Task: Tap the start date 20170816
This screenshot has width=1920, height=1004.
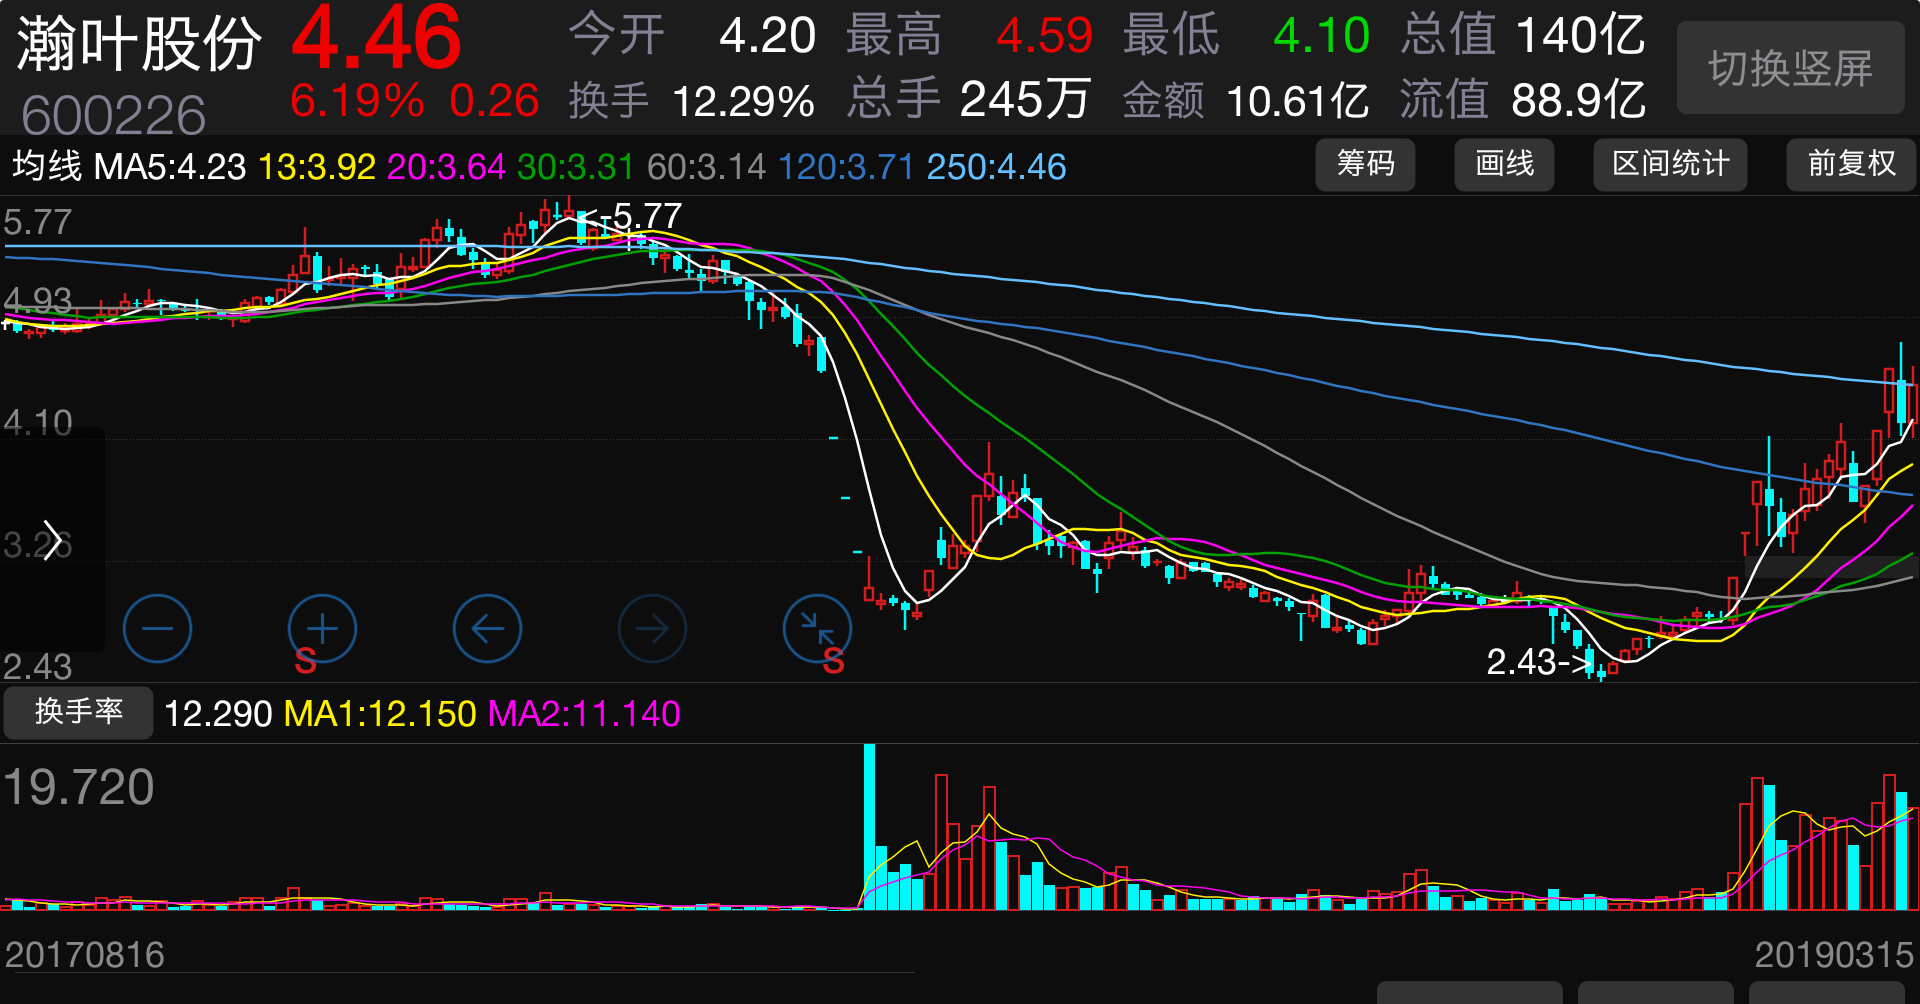Action: pos(85,955)
